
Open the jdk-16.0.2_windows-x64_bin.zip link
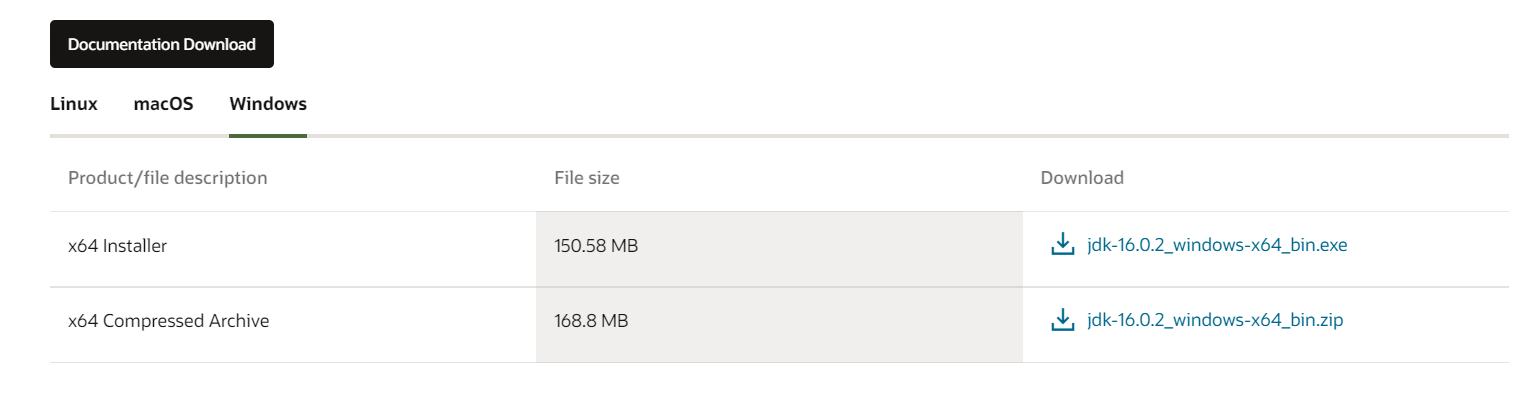(1215, 321)
